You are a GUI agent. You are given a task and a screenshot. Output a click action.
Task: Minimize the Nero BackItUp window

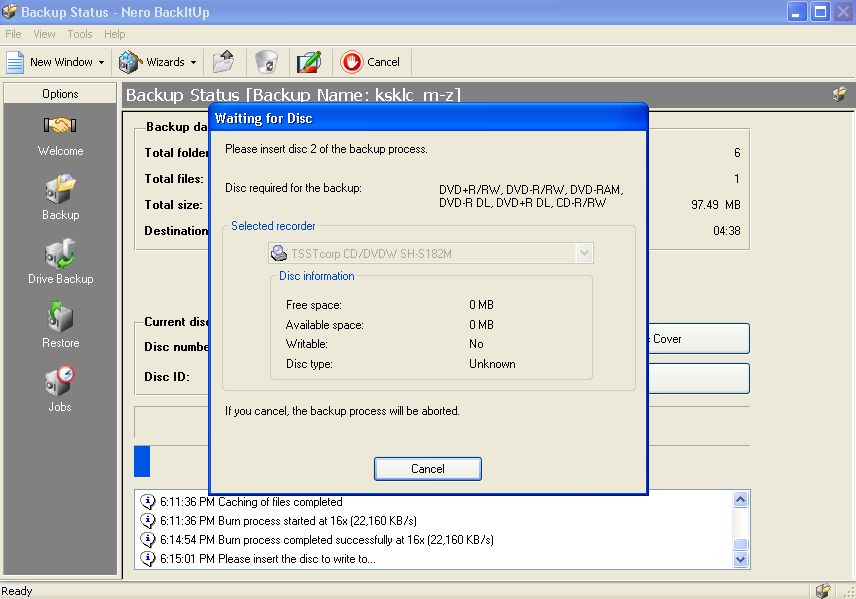(x=797, y=12)
